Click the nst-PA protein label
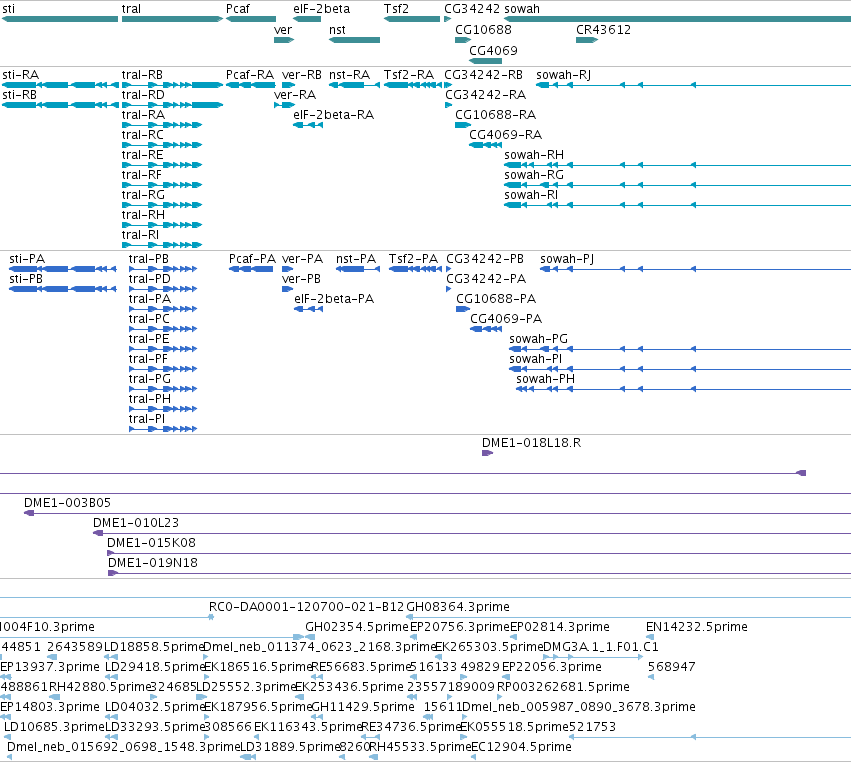 coord(356,259)
